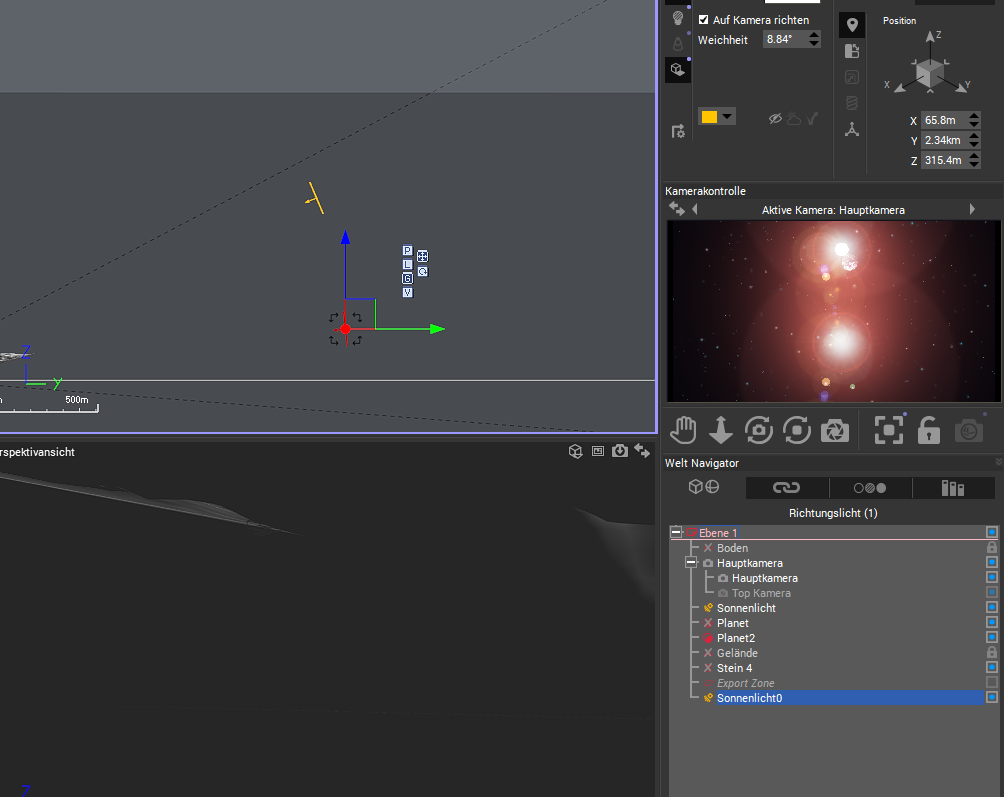The image size is (1004, 797).
Task: Go to previous camera with left arrow
Action: pos(695,209)
